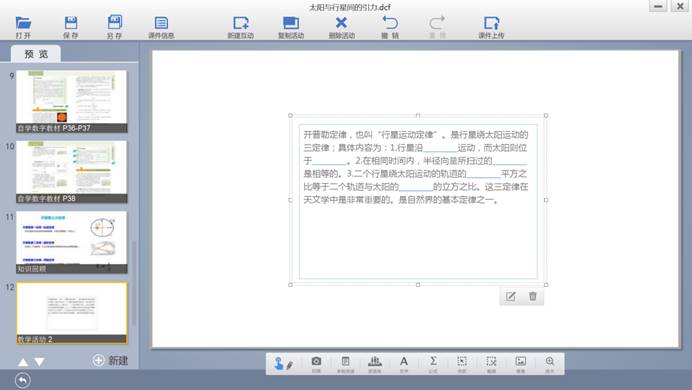Upload the courseware with 课件上传
692x390 pixels.
[x=491, y=27]
